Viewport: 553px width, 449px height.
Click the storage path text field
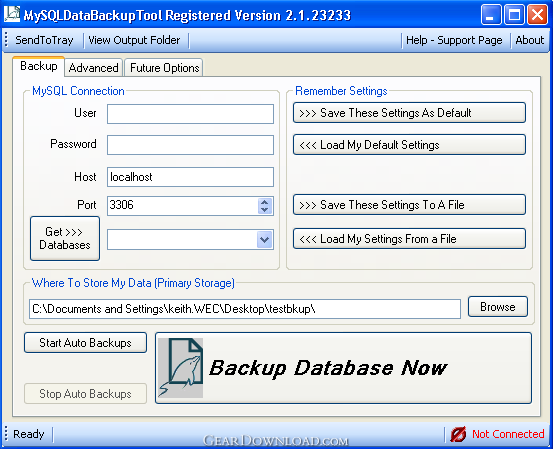click(x=245, y=309)
